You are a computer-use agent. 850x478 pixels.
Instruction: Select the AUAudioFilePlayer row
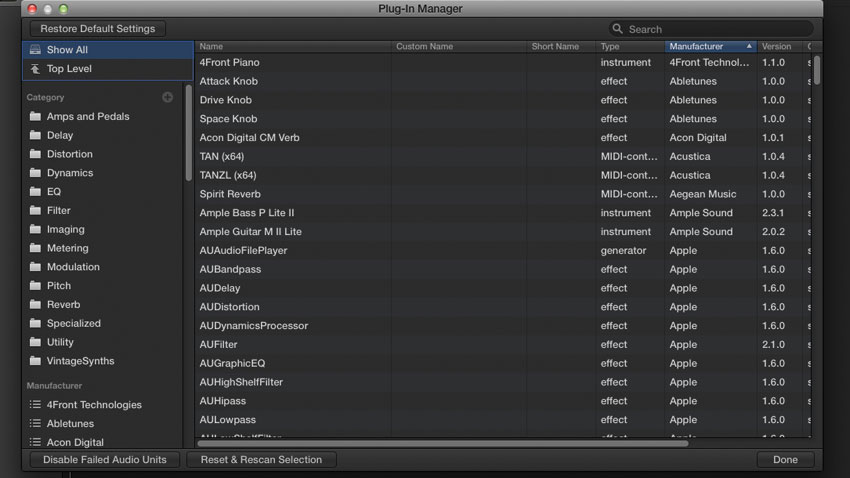503,250
